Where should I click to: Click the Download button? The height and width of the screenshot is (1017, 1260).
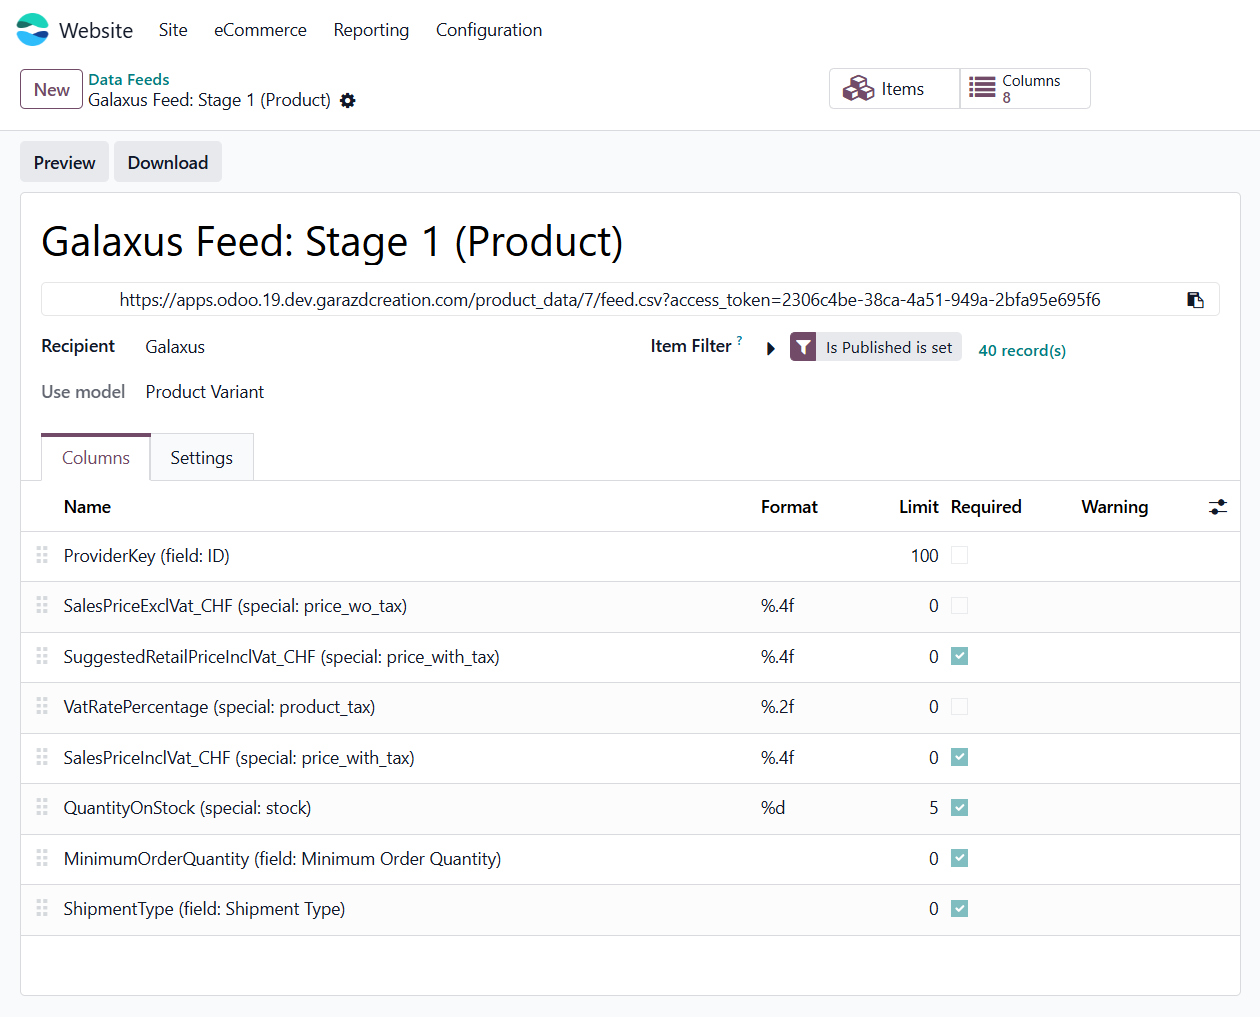pos(168,162)
